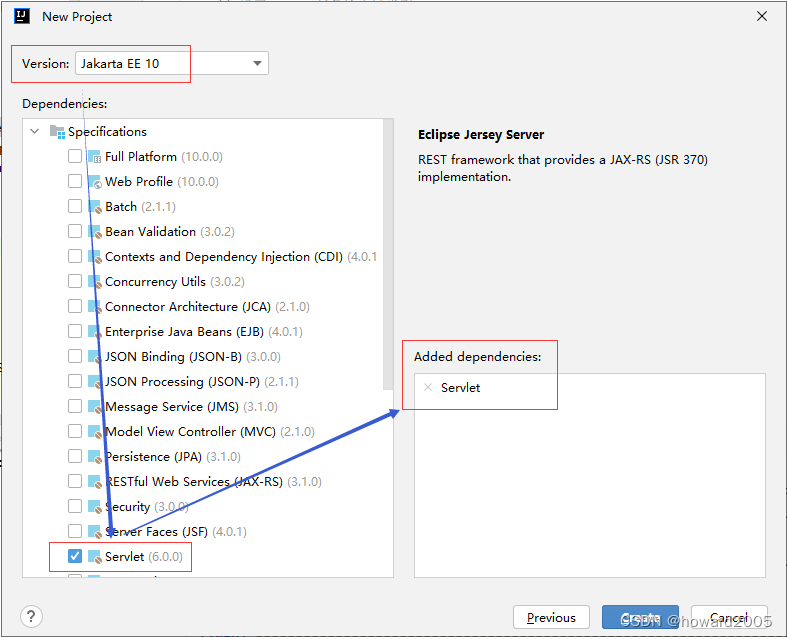The width and height of the screenshot is (787, 637).
Task: Click the CDI specification icon
Action: click(95, 257)
